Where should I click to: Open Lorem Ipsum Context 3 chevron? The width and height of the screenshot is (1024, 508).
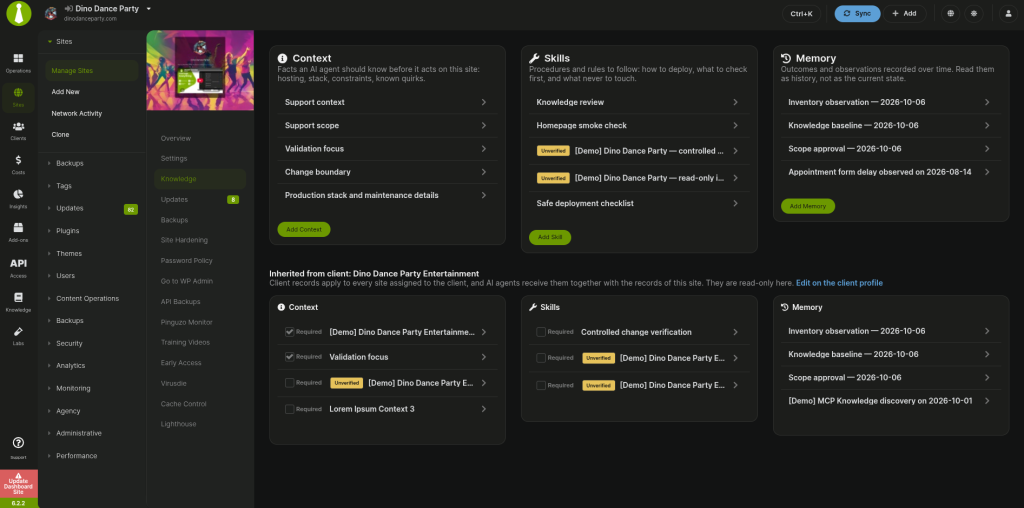click(x=484, y=409)
